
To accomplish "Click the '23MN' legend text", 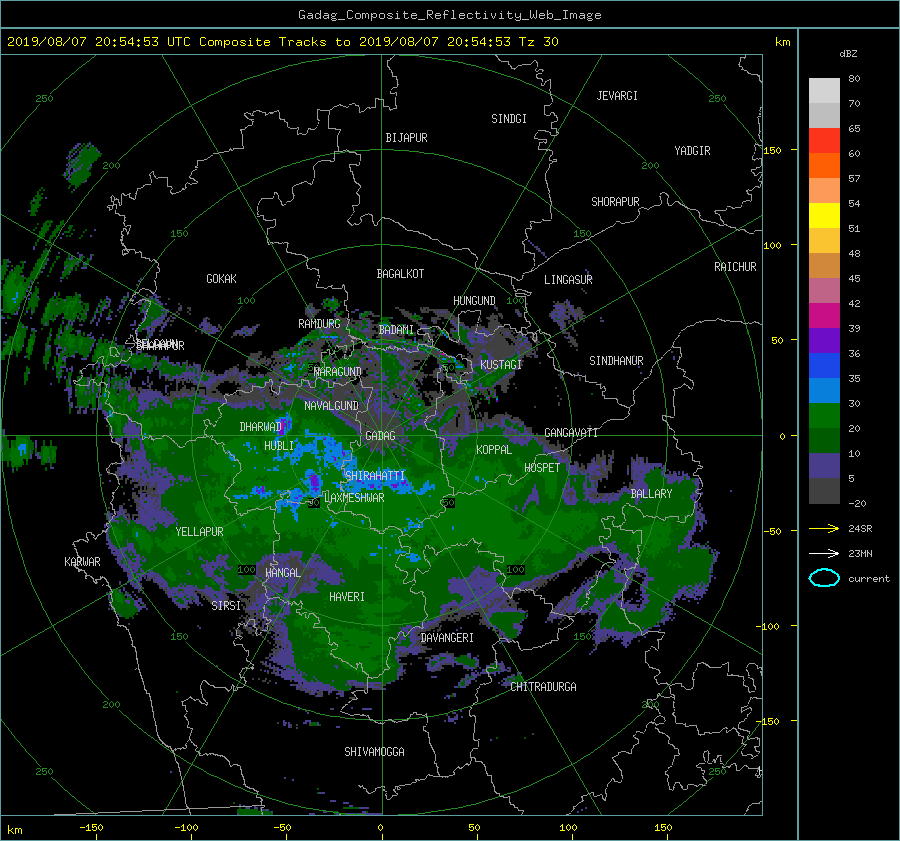I will (x=860, y=553).
